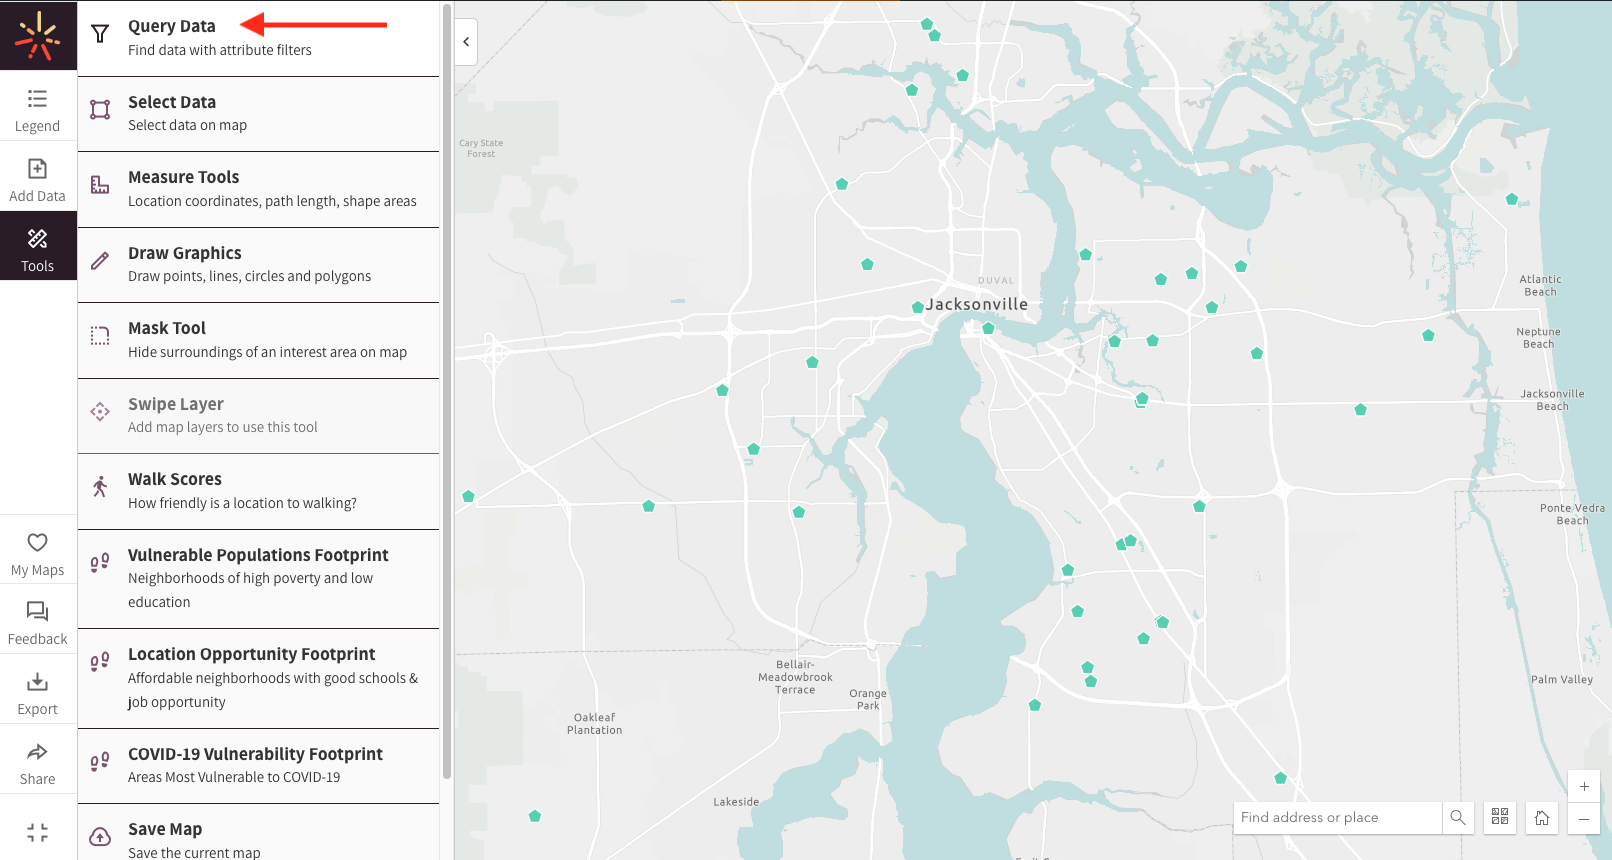Zoom out on the map
1612x860 pixels.
[1583, 819]
